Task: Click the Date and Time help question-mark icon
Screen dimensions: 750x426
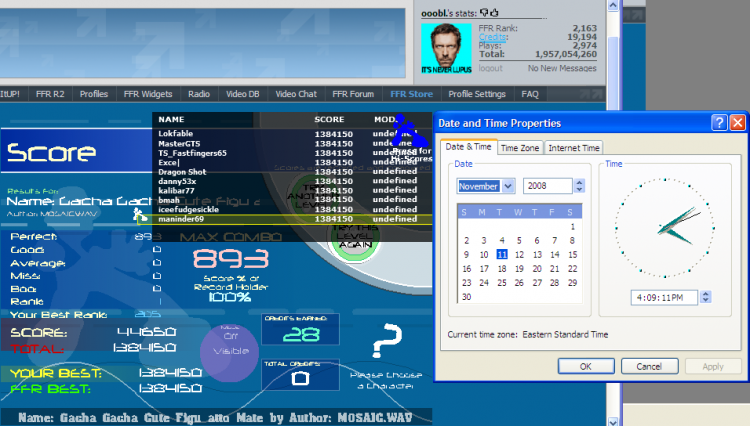Action: [x=719, y=123]
